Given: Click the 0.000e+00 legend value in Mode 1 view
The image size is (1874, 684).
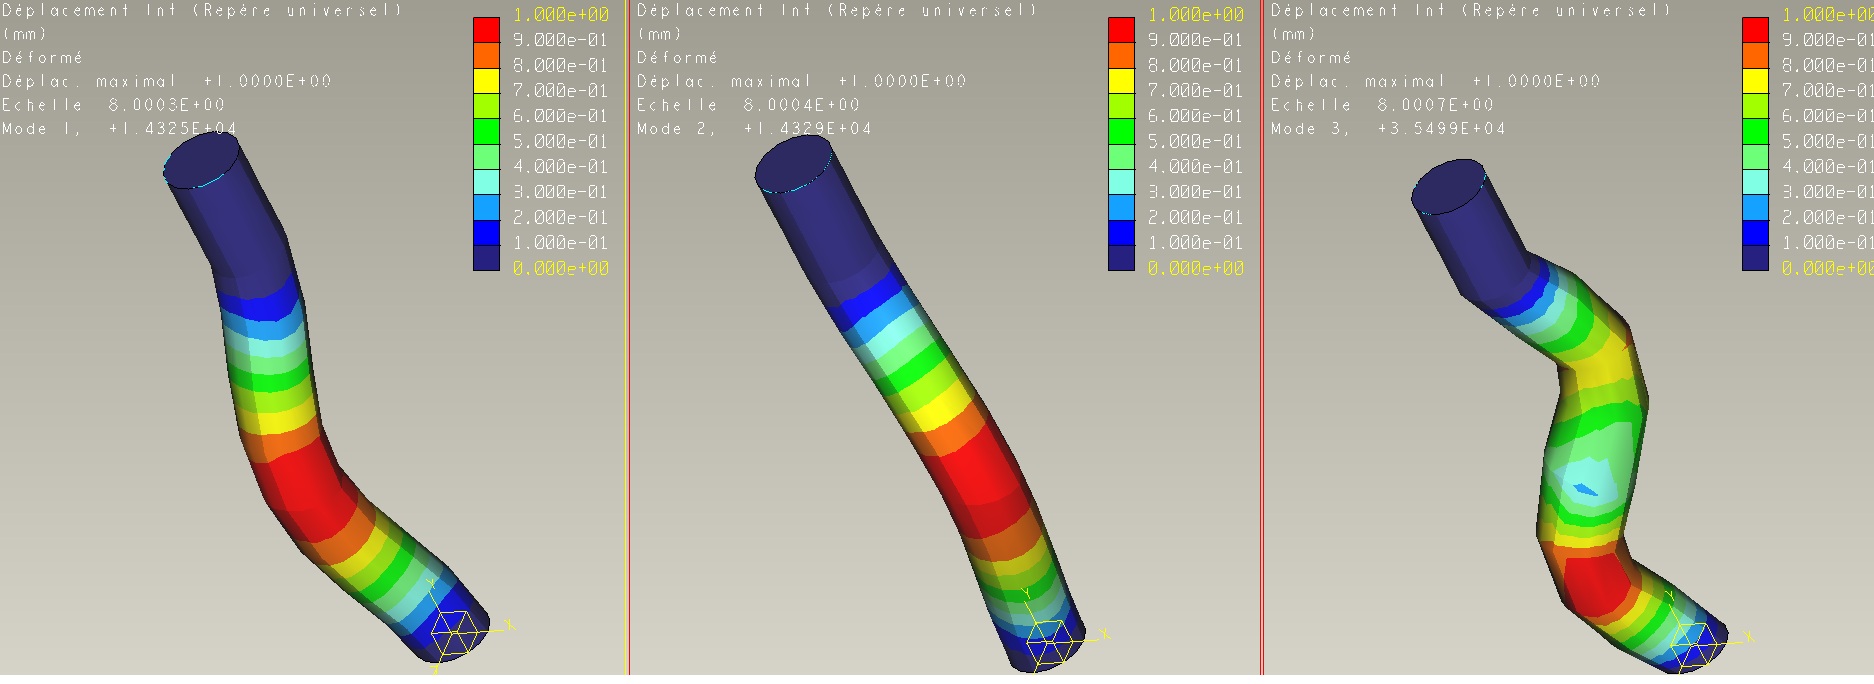Looking at the screenshot, I should 561,268.
